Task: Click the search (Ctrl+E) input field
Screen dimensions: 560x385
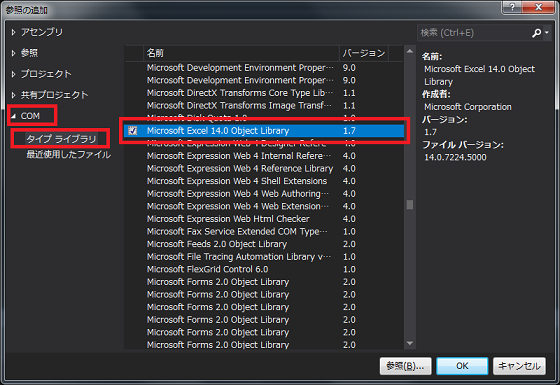Action: 475,33
